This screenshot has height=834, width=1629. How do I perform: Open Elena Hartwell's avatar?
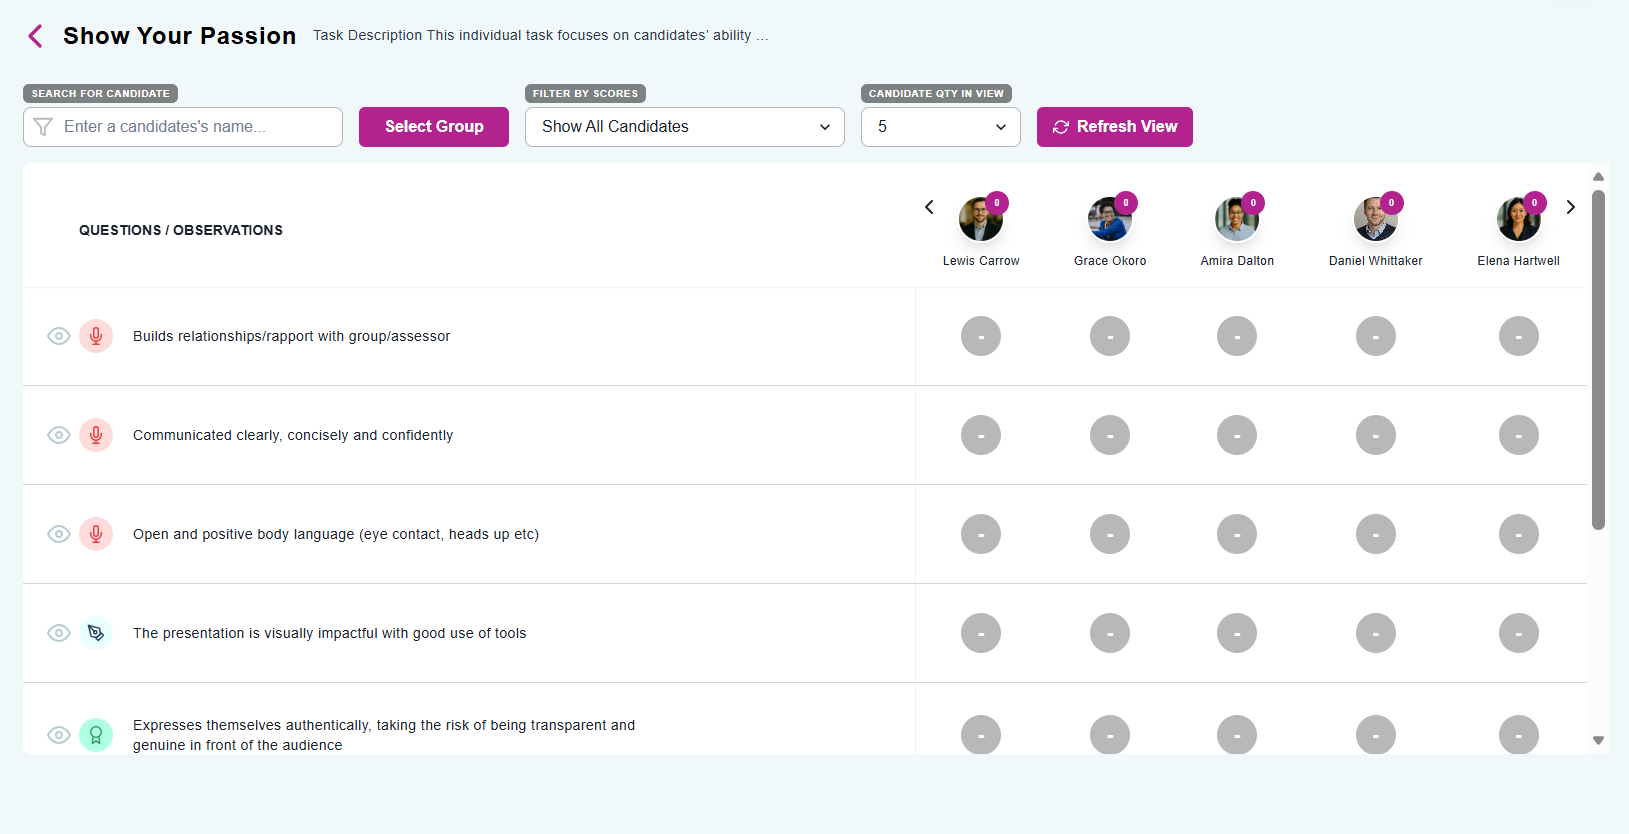pos(1519,219)
